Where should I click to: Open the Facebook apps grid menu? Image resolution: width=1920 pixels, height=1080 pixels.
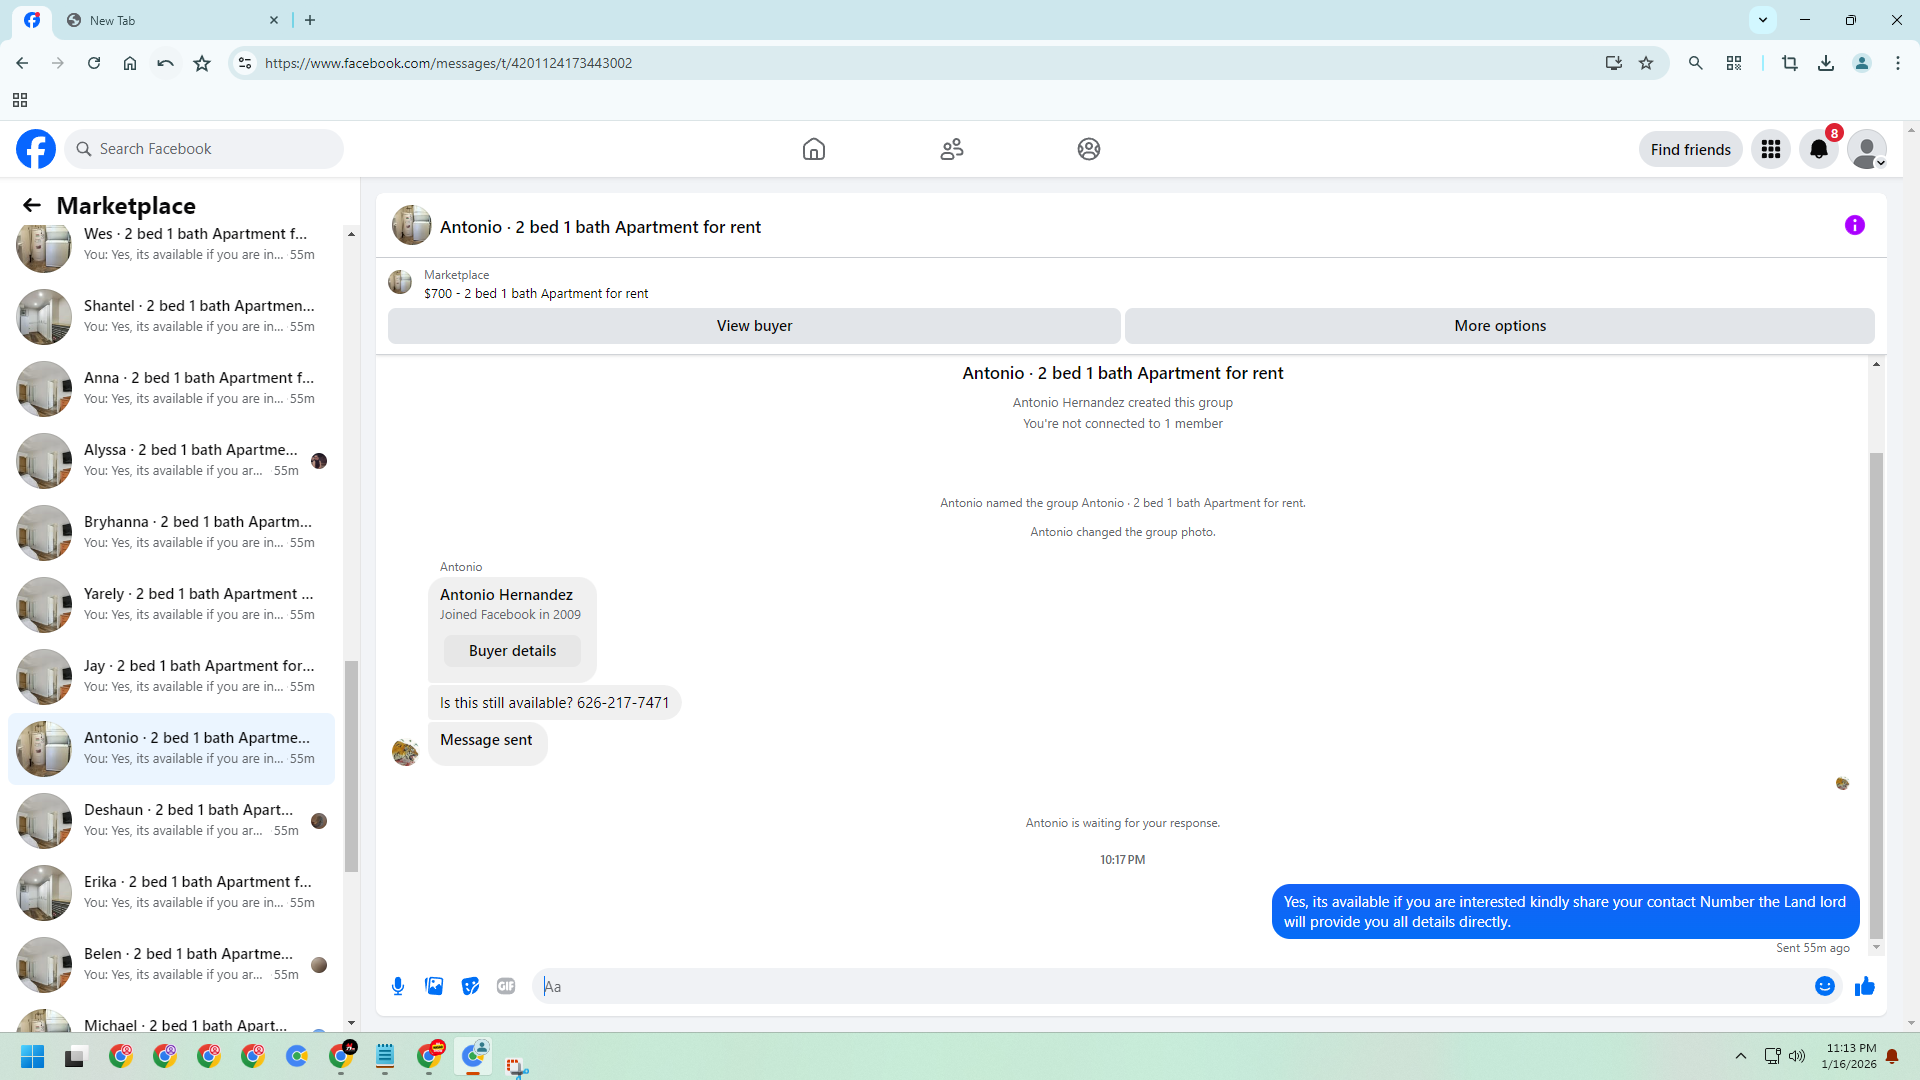pos(1770,150)
